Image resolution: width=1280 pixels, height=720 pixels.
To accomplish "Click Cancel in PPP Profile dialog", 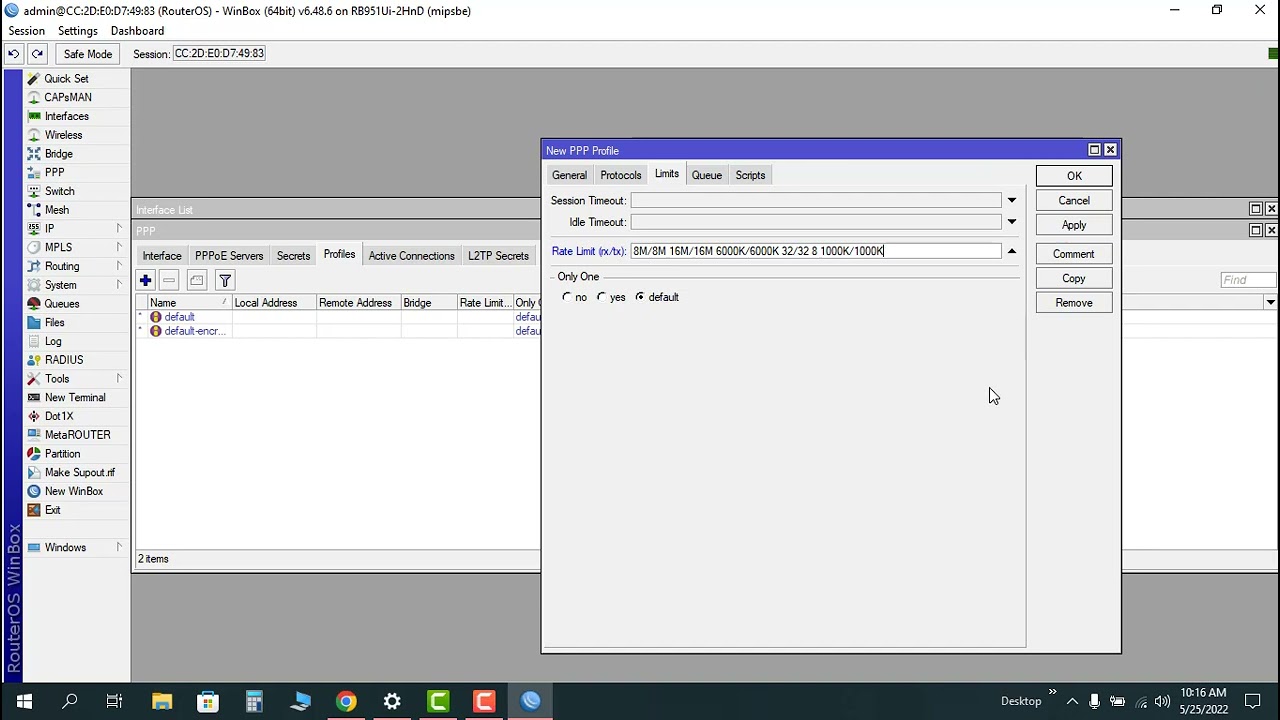I will coord(1074,200).
